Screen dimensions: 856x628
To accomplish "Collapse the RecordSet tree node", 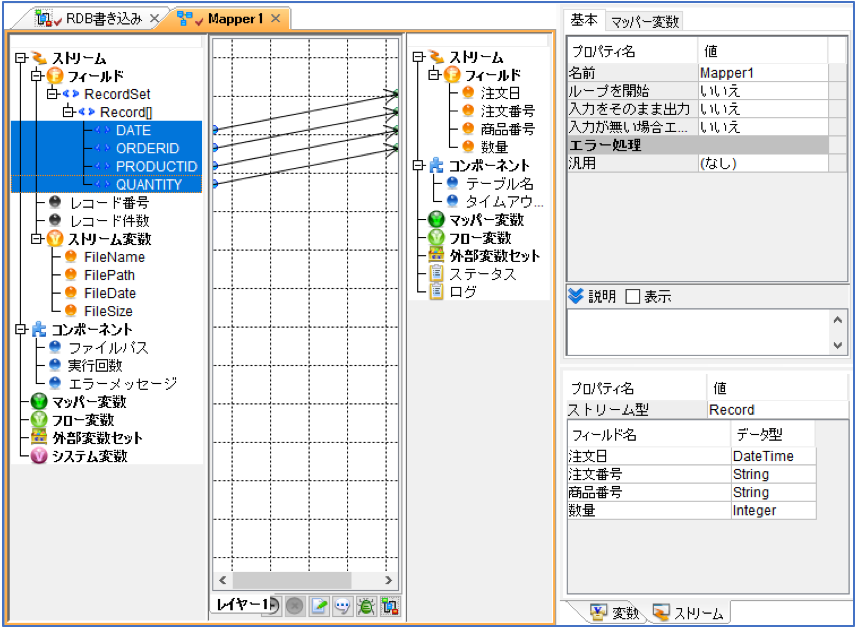I will coord(52,93).
